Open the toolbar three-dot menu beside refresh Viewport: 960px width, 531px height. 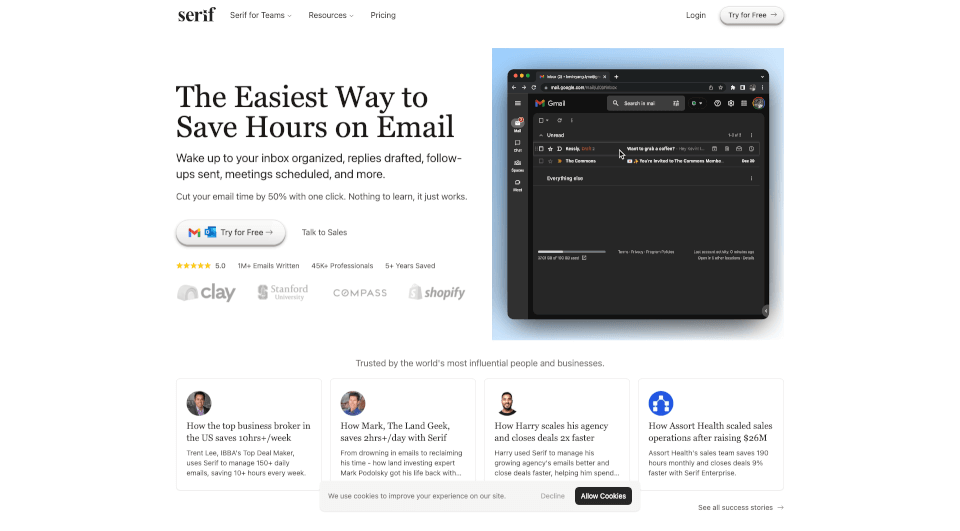572,121
